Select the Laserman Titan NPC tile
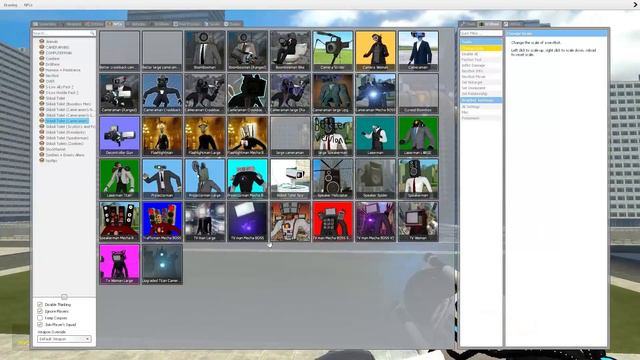The height and width of the screenshot is (360, 640). (x=119, y=179)
